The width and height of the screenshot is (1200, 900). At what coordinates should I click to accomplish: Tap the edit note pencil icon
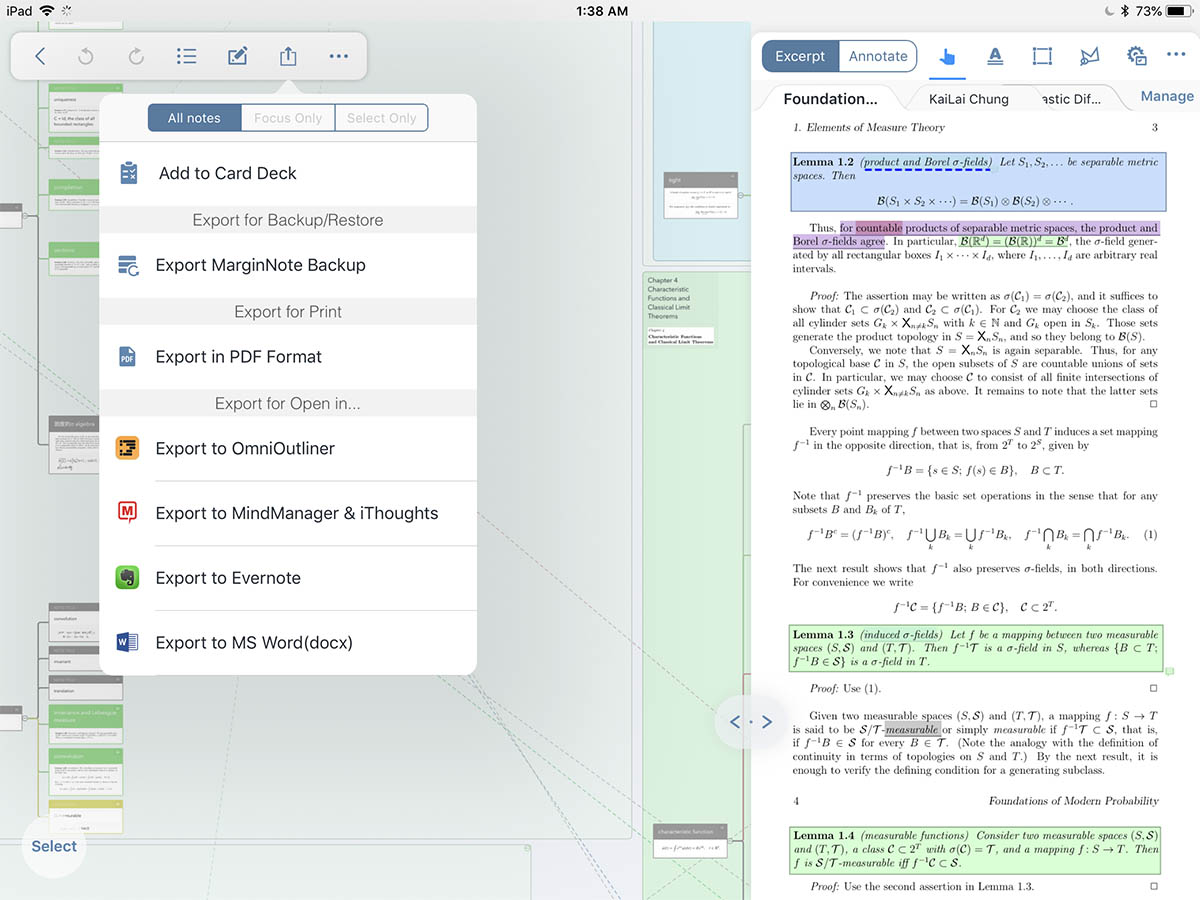tap(237, 57)
